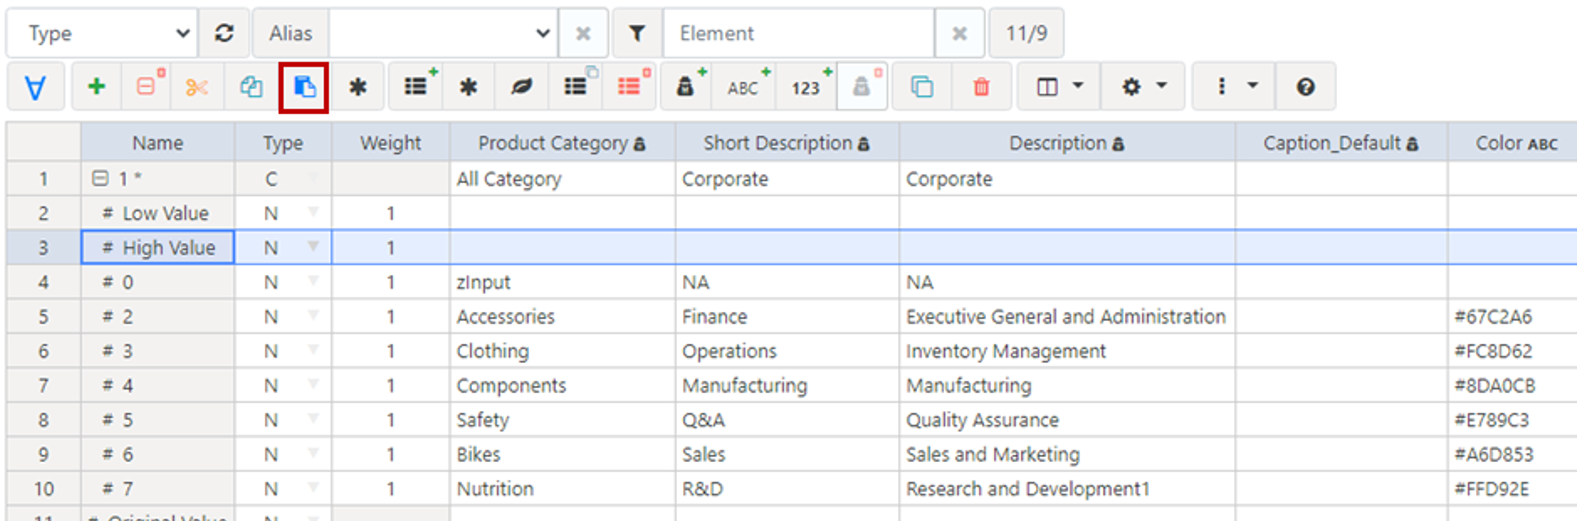The width and height of the screenshot is (1591, 521).
Task: Open the columns layout dropdown
Action: 1059,87
